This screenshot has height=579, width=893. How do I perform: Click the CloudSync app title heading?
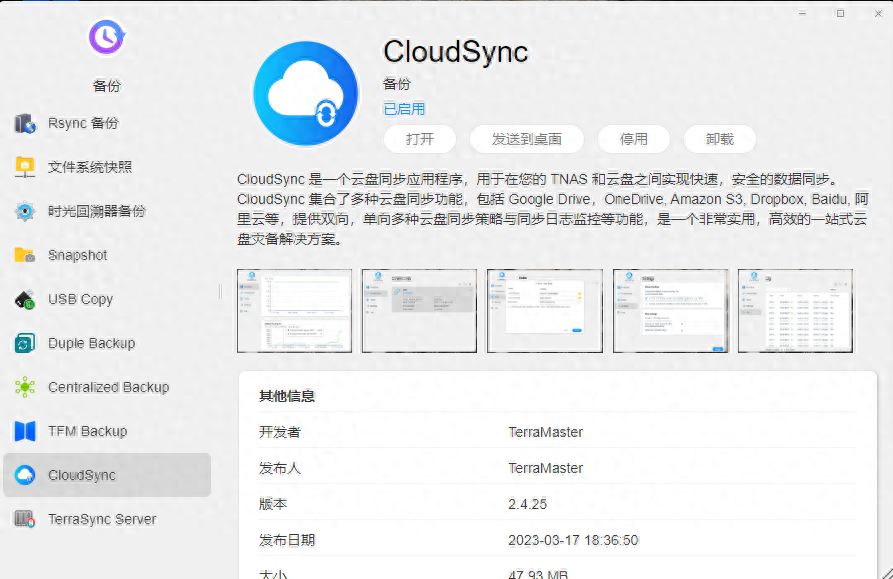pos(456,52)
